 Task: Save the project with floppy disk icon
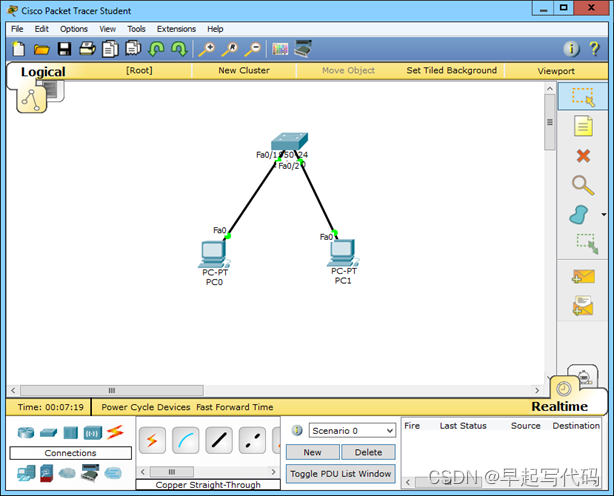64,49
